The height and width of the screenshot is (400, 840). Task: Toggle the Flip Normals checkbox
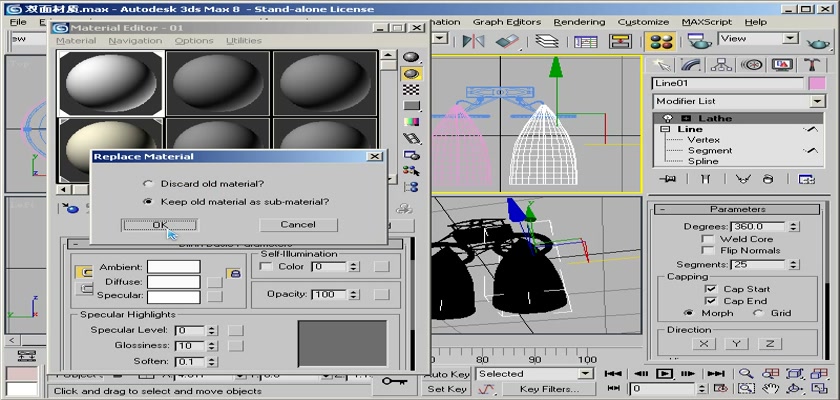(708, 251)
